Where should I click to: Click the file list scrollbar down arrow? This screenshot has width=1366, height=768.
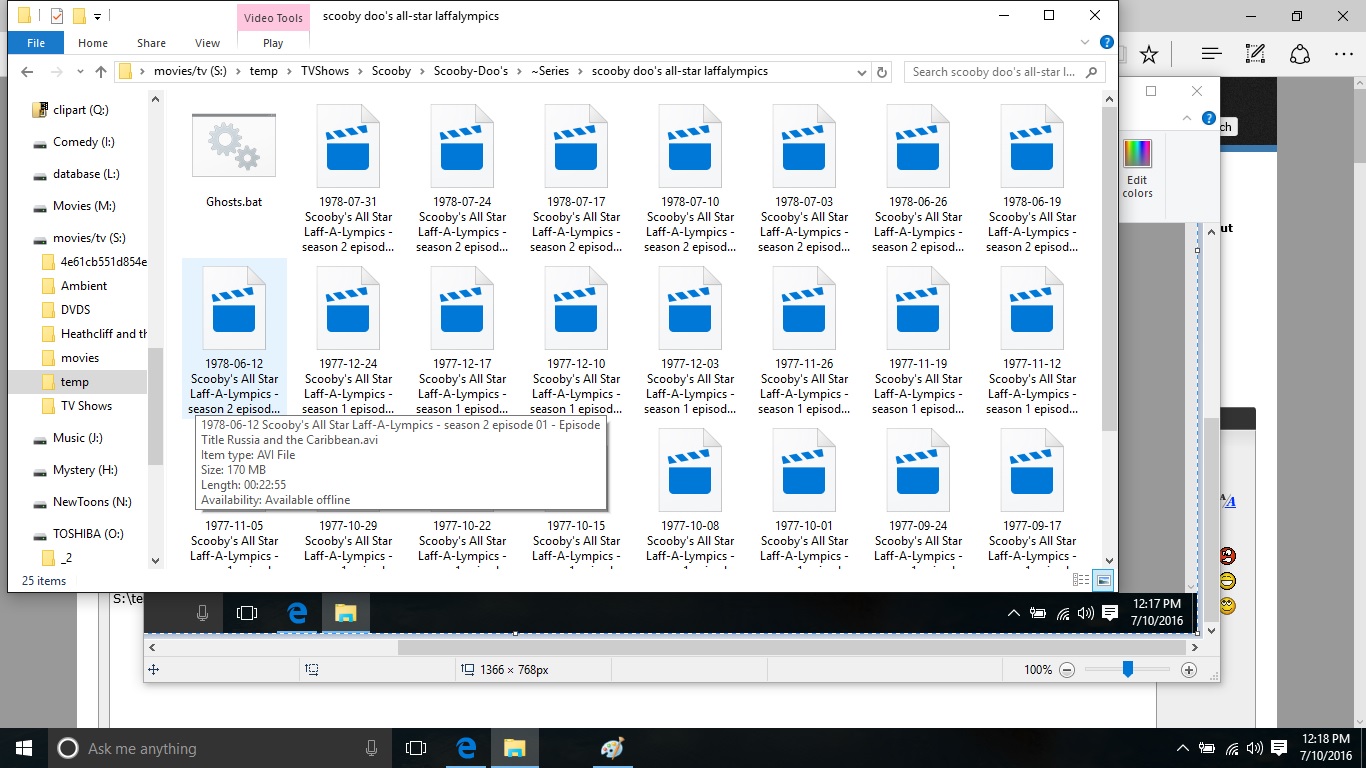click(x=1109, y=561)
